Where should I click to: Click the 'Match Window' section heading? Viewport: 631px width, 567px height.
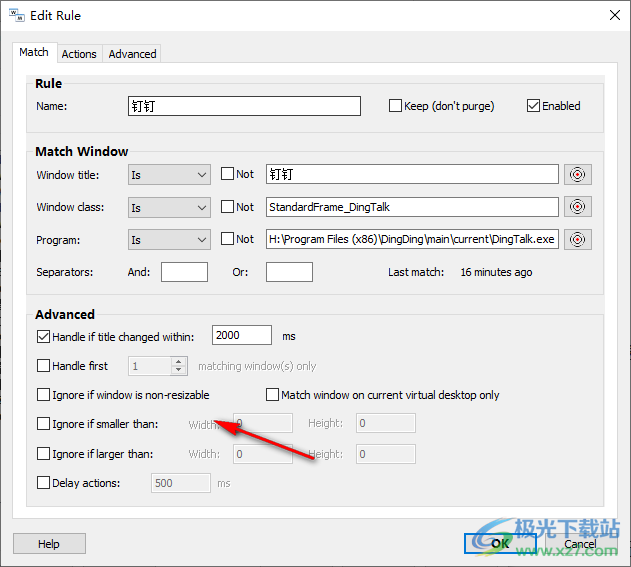[x=82, y=152]
